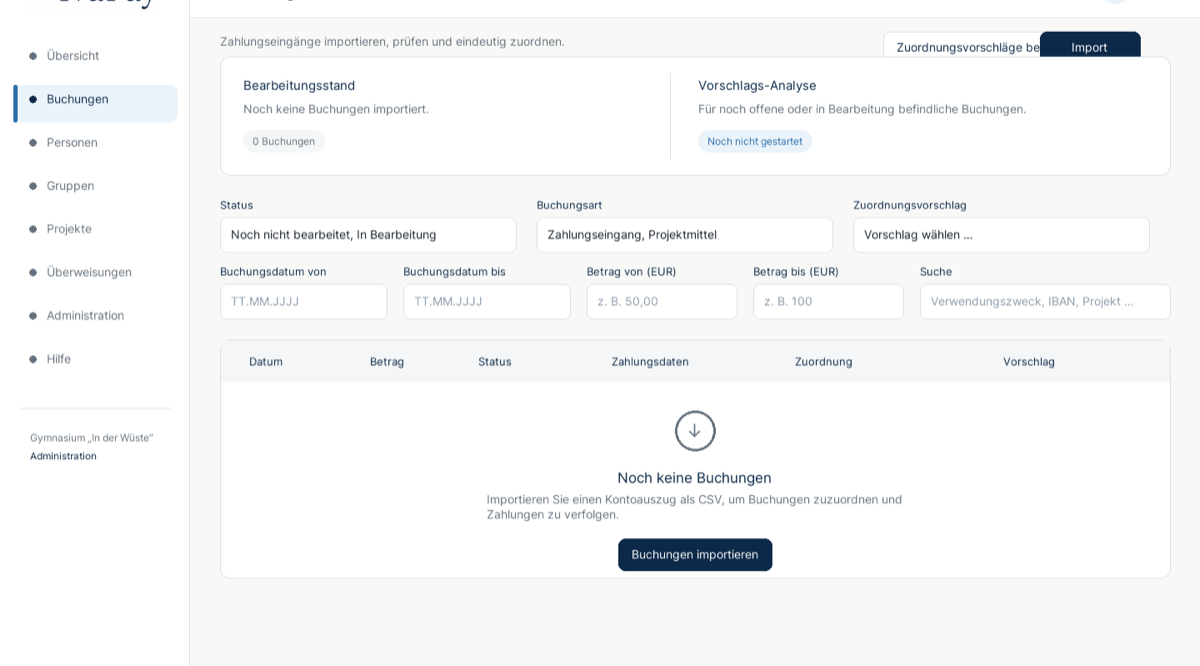Click the Vorschlag column header
Image resolution: width=1200 pixels, height=666 pixels.
pos(1029,362)
